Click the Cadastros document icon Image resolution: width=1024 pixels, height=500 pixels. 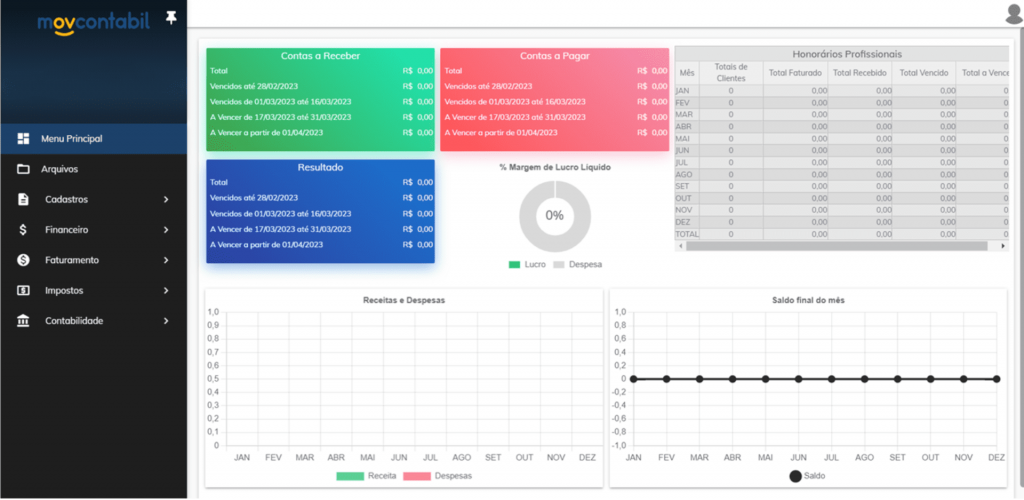(23, 199)
